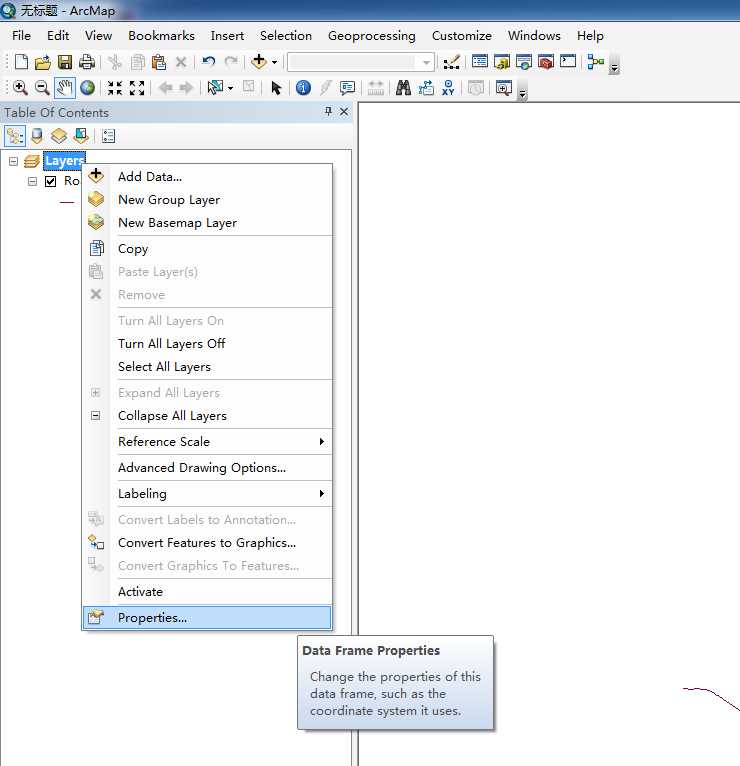Screen dimensions: 740x766
Task: Select New Group Layer menu entry
Action: click(207, 199)
